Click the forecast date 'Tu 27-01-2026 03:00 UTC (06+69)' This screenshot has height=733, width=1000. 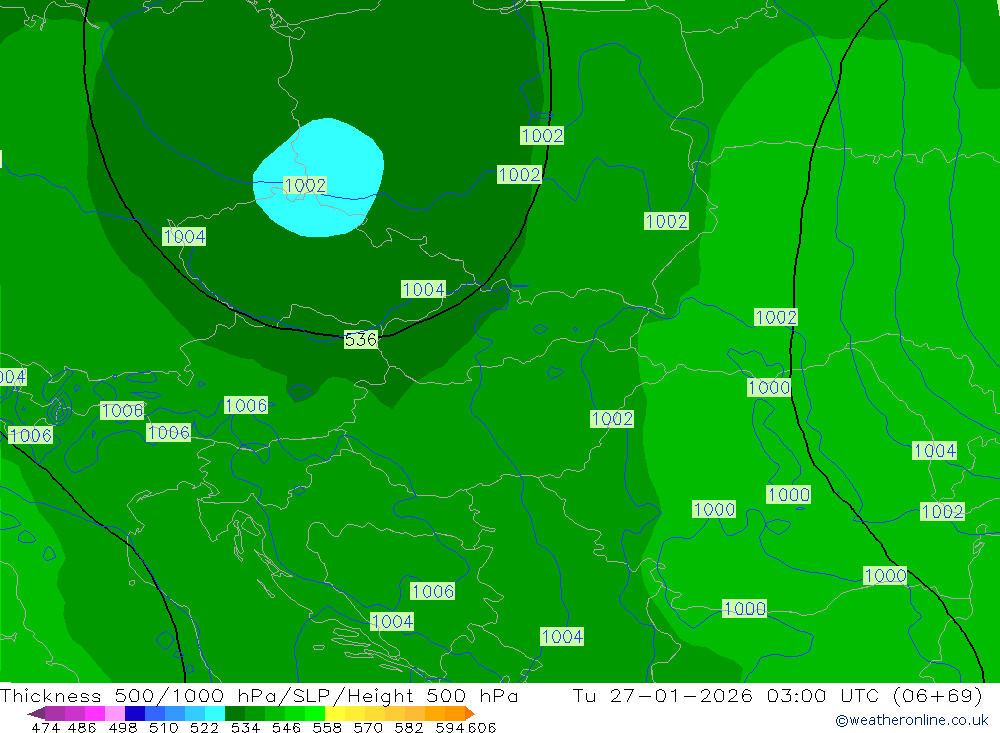click(777, 695)
